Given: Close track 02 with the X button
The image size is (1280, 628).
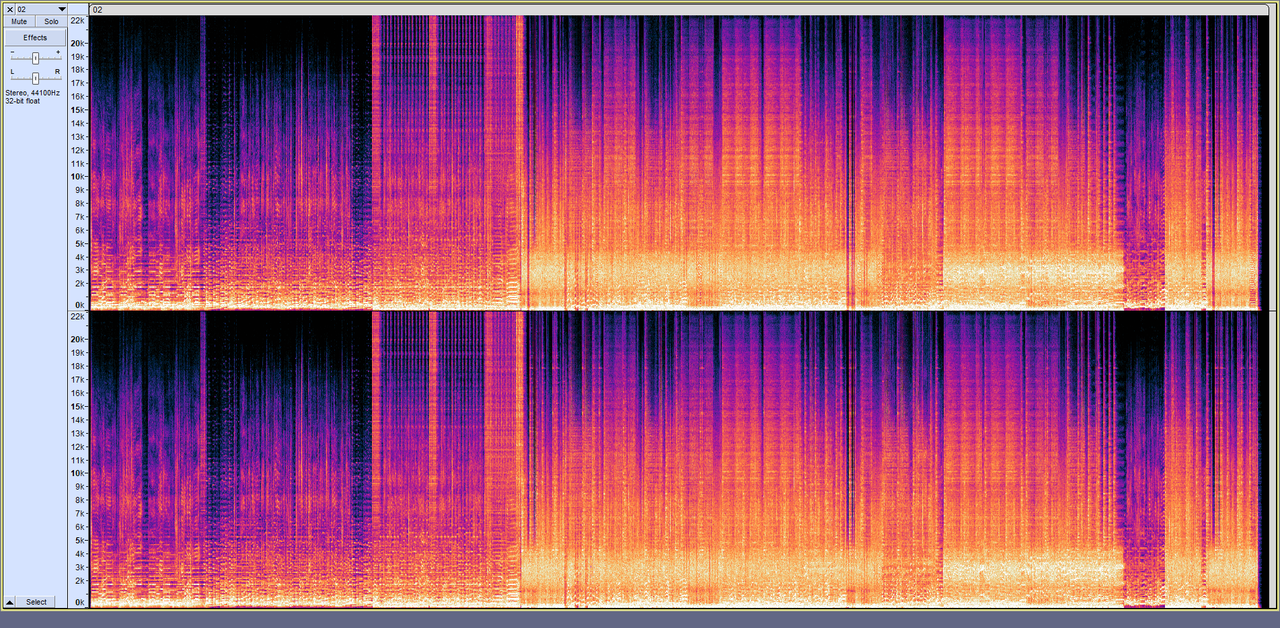Looking at the screenshot, I should pos(10,9).
